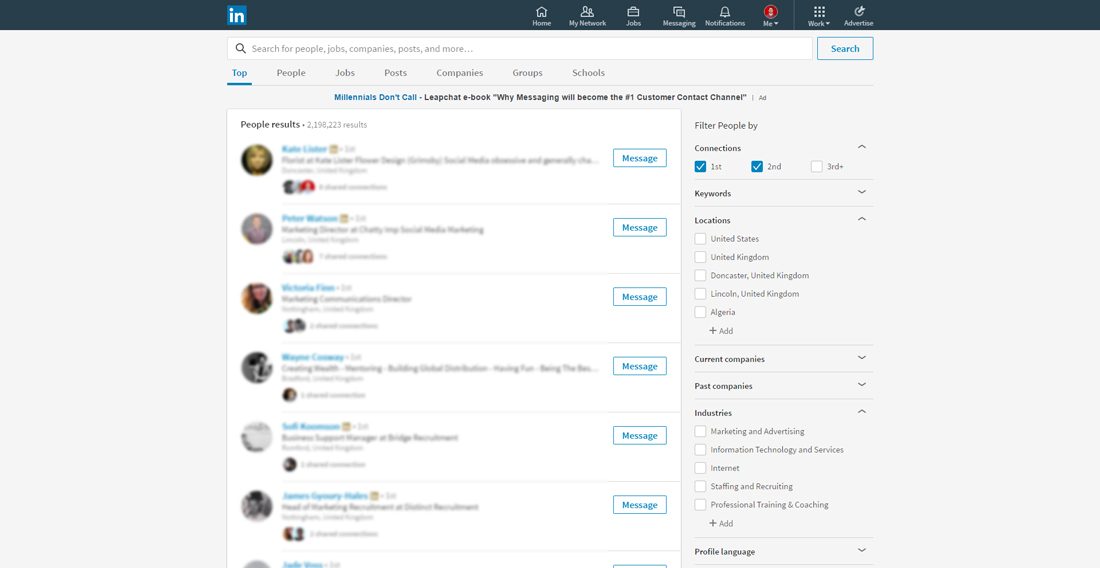Expand the Past companies filter
The width and height of the screenshot is (1100, 568).
pyautogui.click(x=862, y=384)
